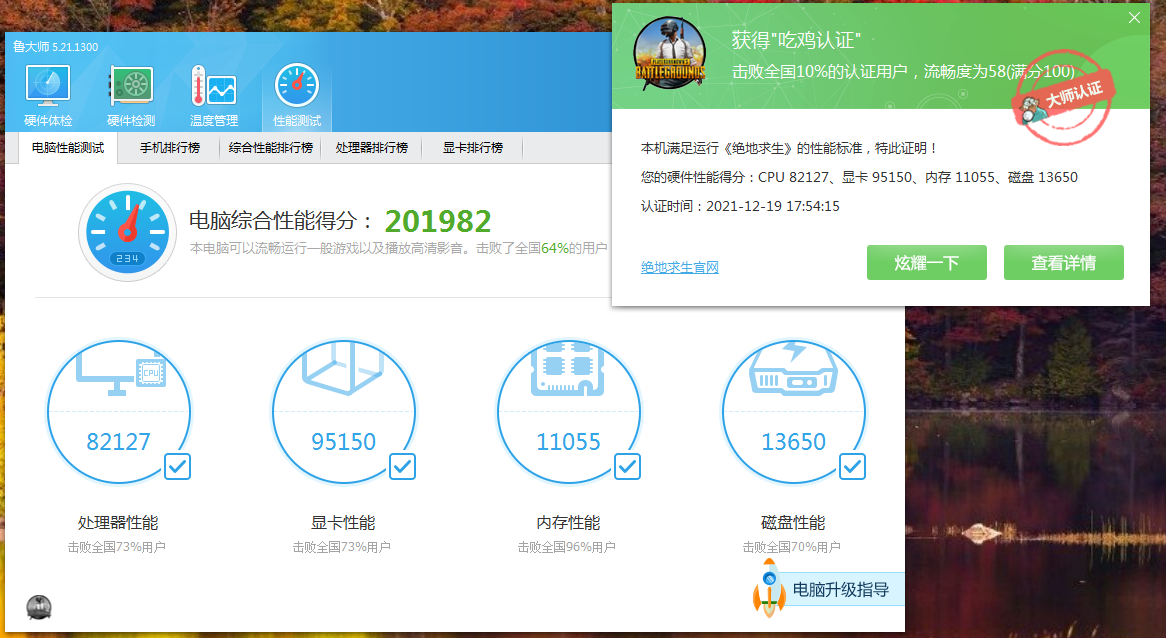
Task: Click the graphics score 95150
Action: point(344,442)
